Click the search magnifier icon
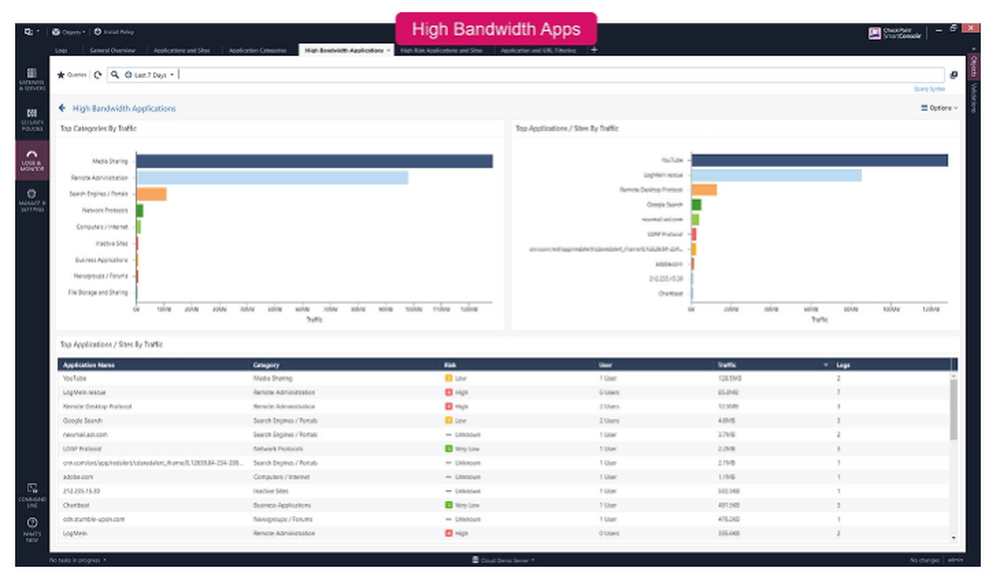 (115, 75)
